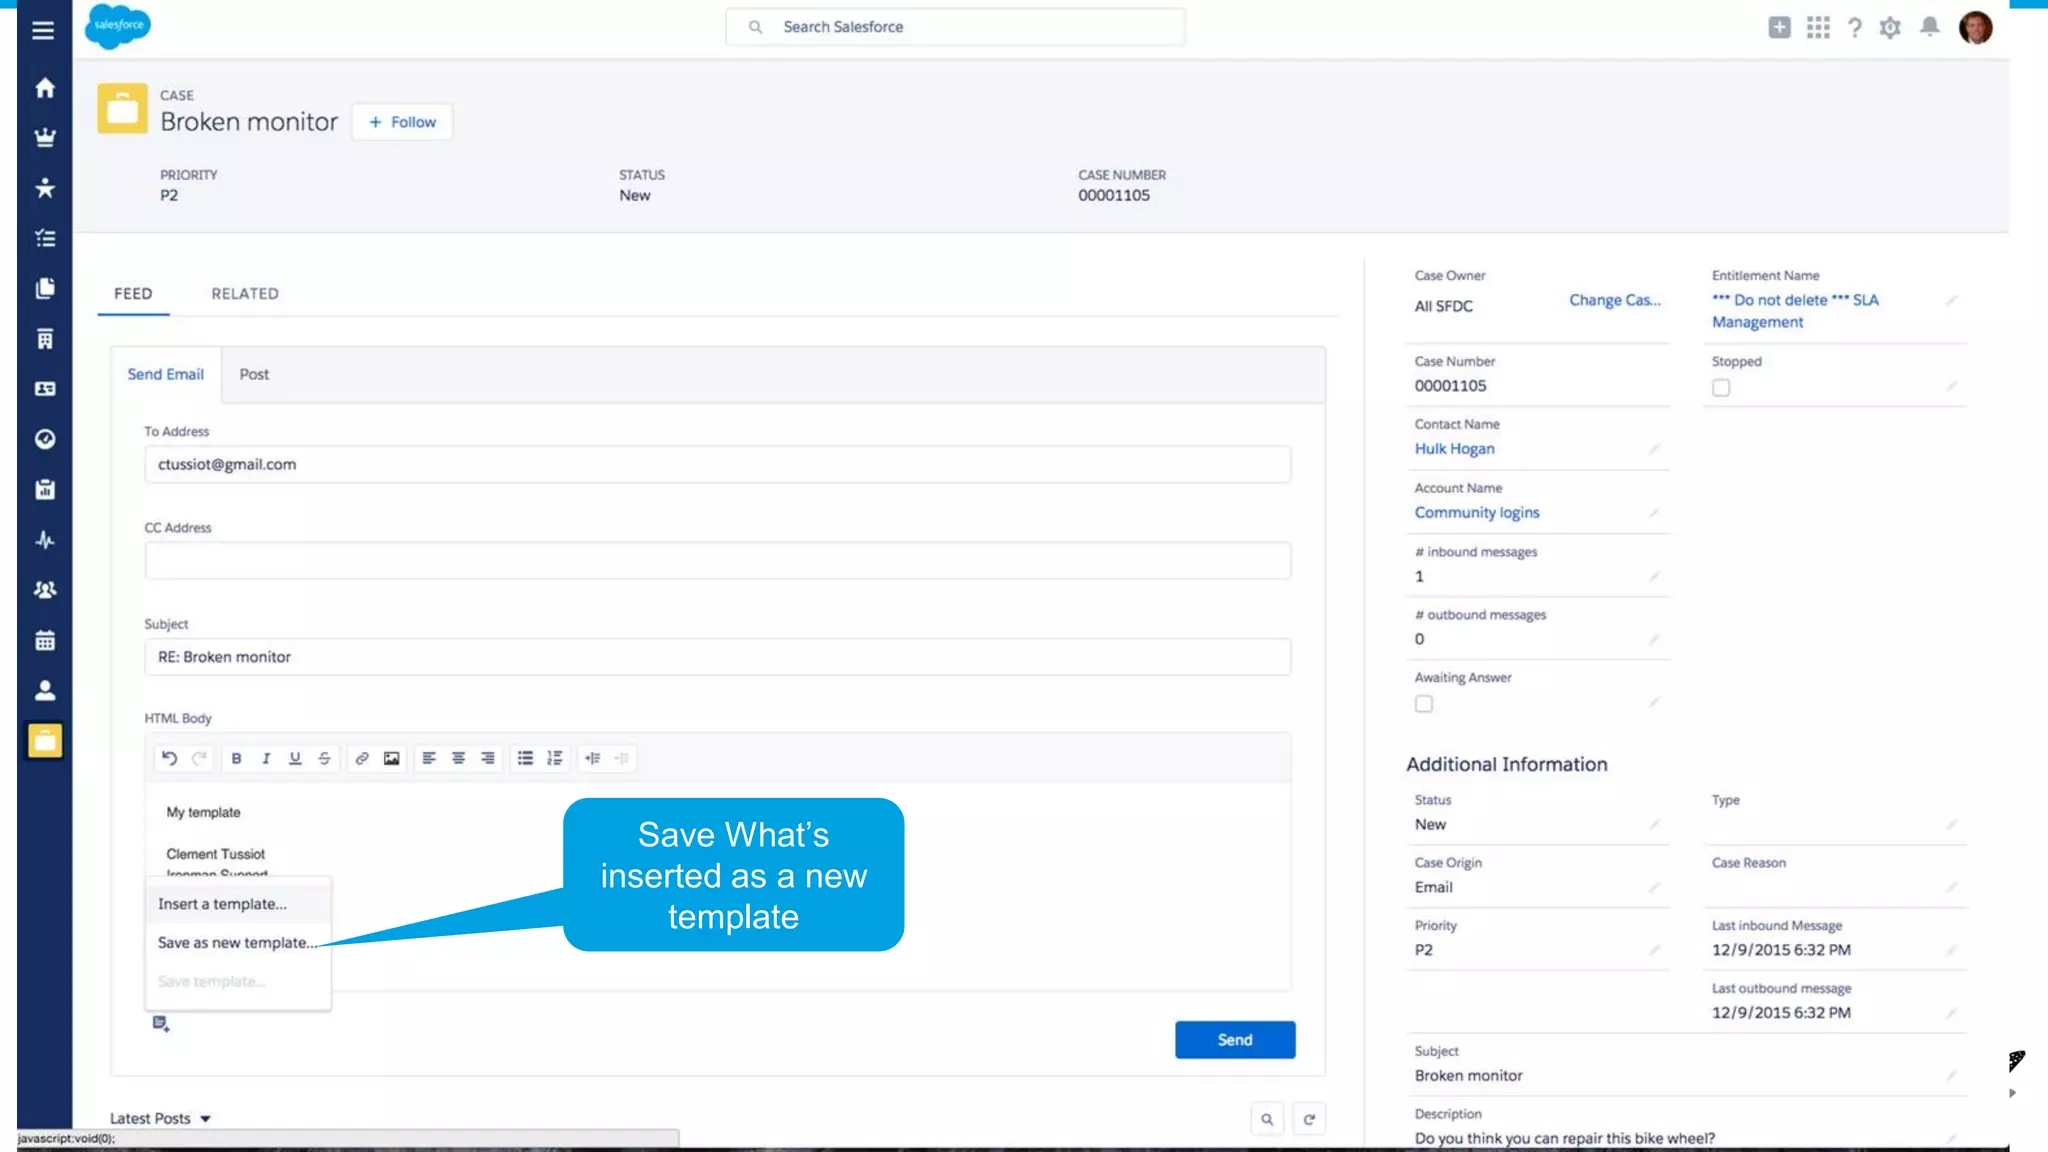Screen dimensions: 2048x1152
Task: Expand the Latest Posts sort dropdown
Action: click(160, 1118)
